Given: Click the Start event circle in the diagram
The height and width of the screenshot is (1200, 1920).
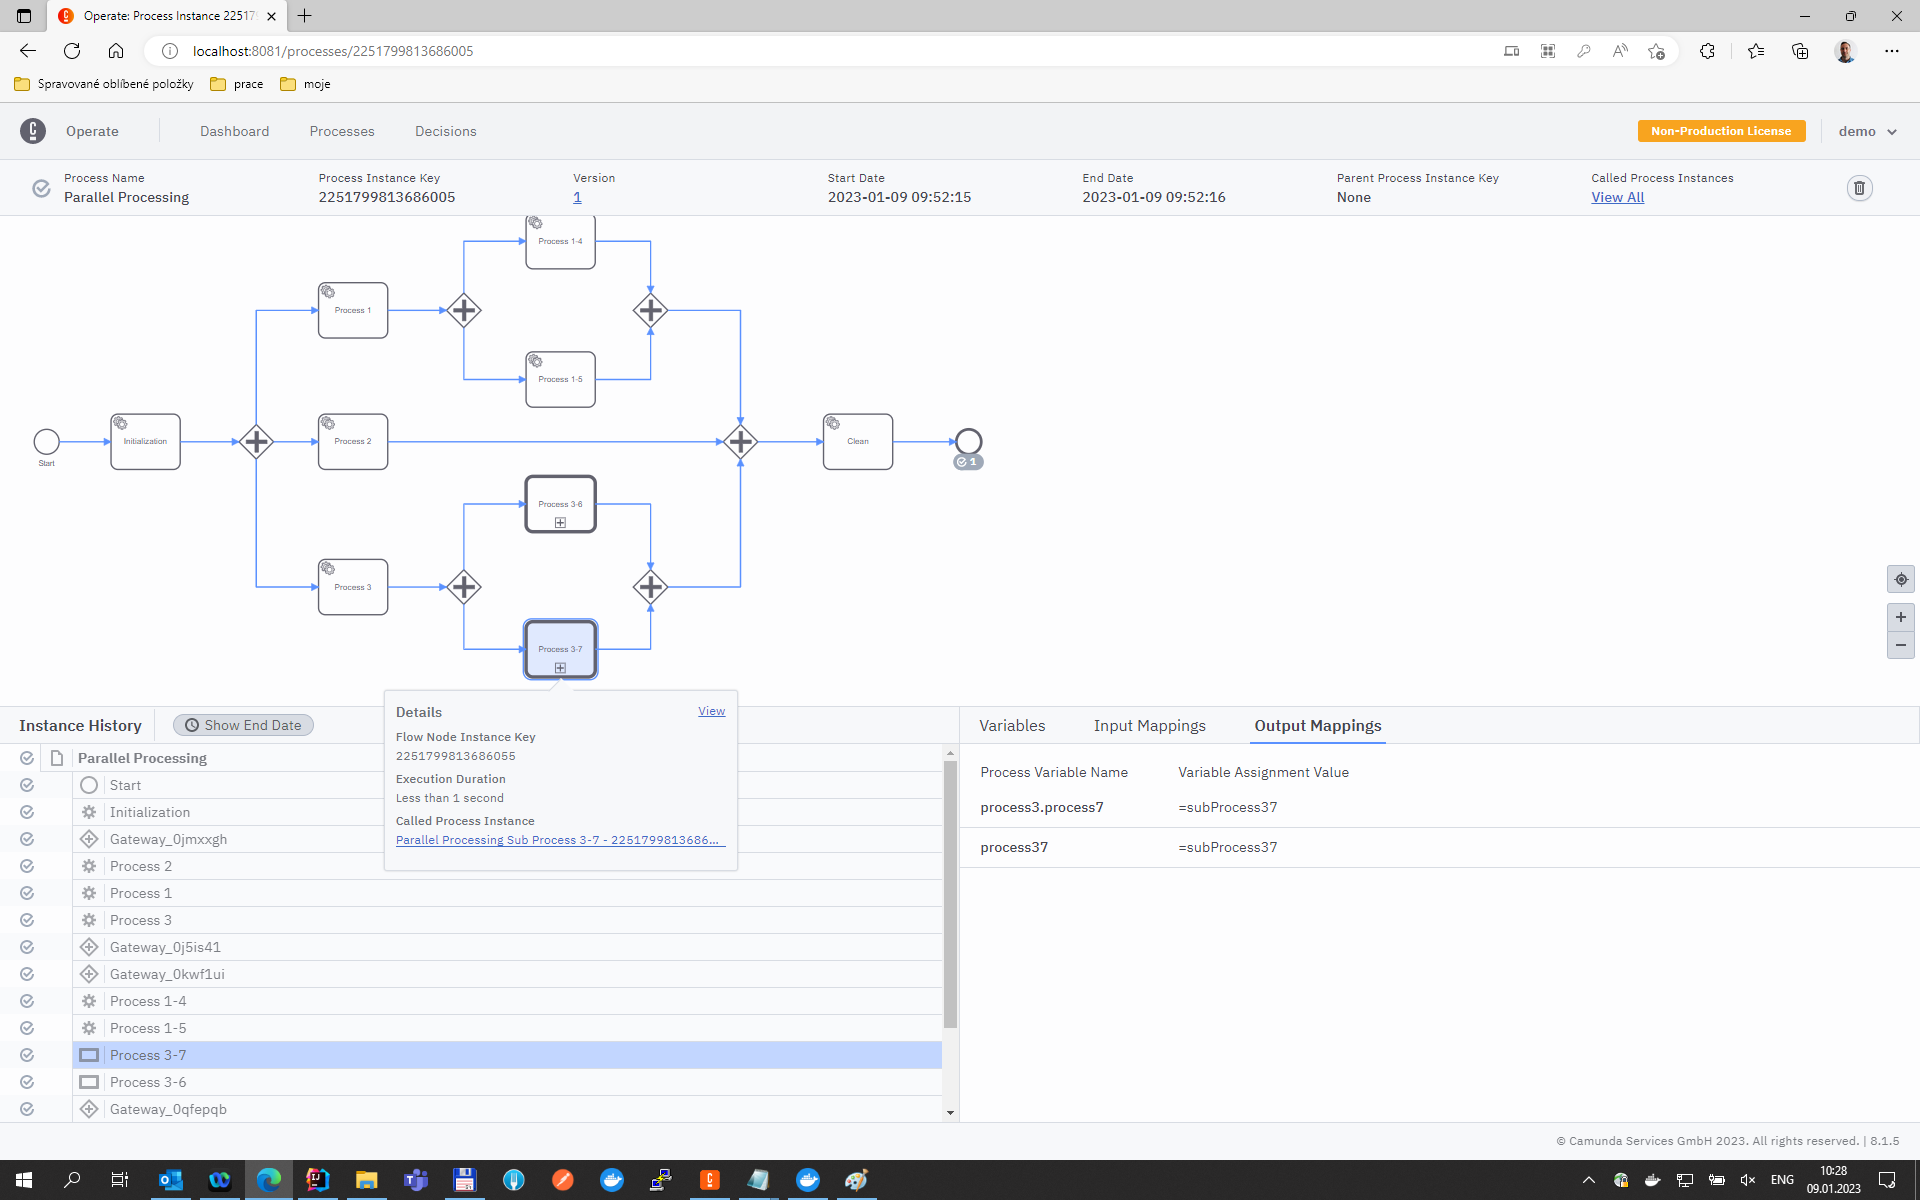Looking at the screenshot, I should point(46,440).
